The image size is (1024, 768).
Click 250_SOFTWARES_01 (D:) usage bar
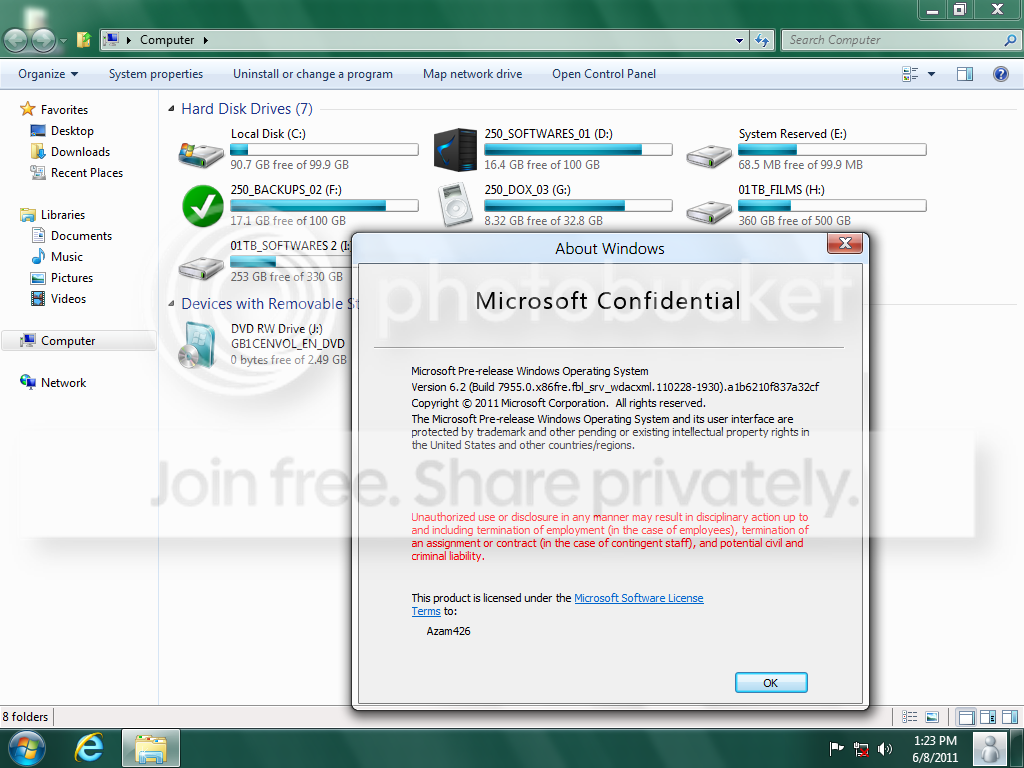point(578,150)
